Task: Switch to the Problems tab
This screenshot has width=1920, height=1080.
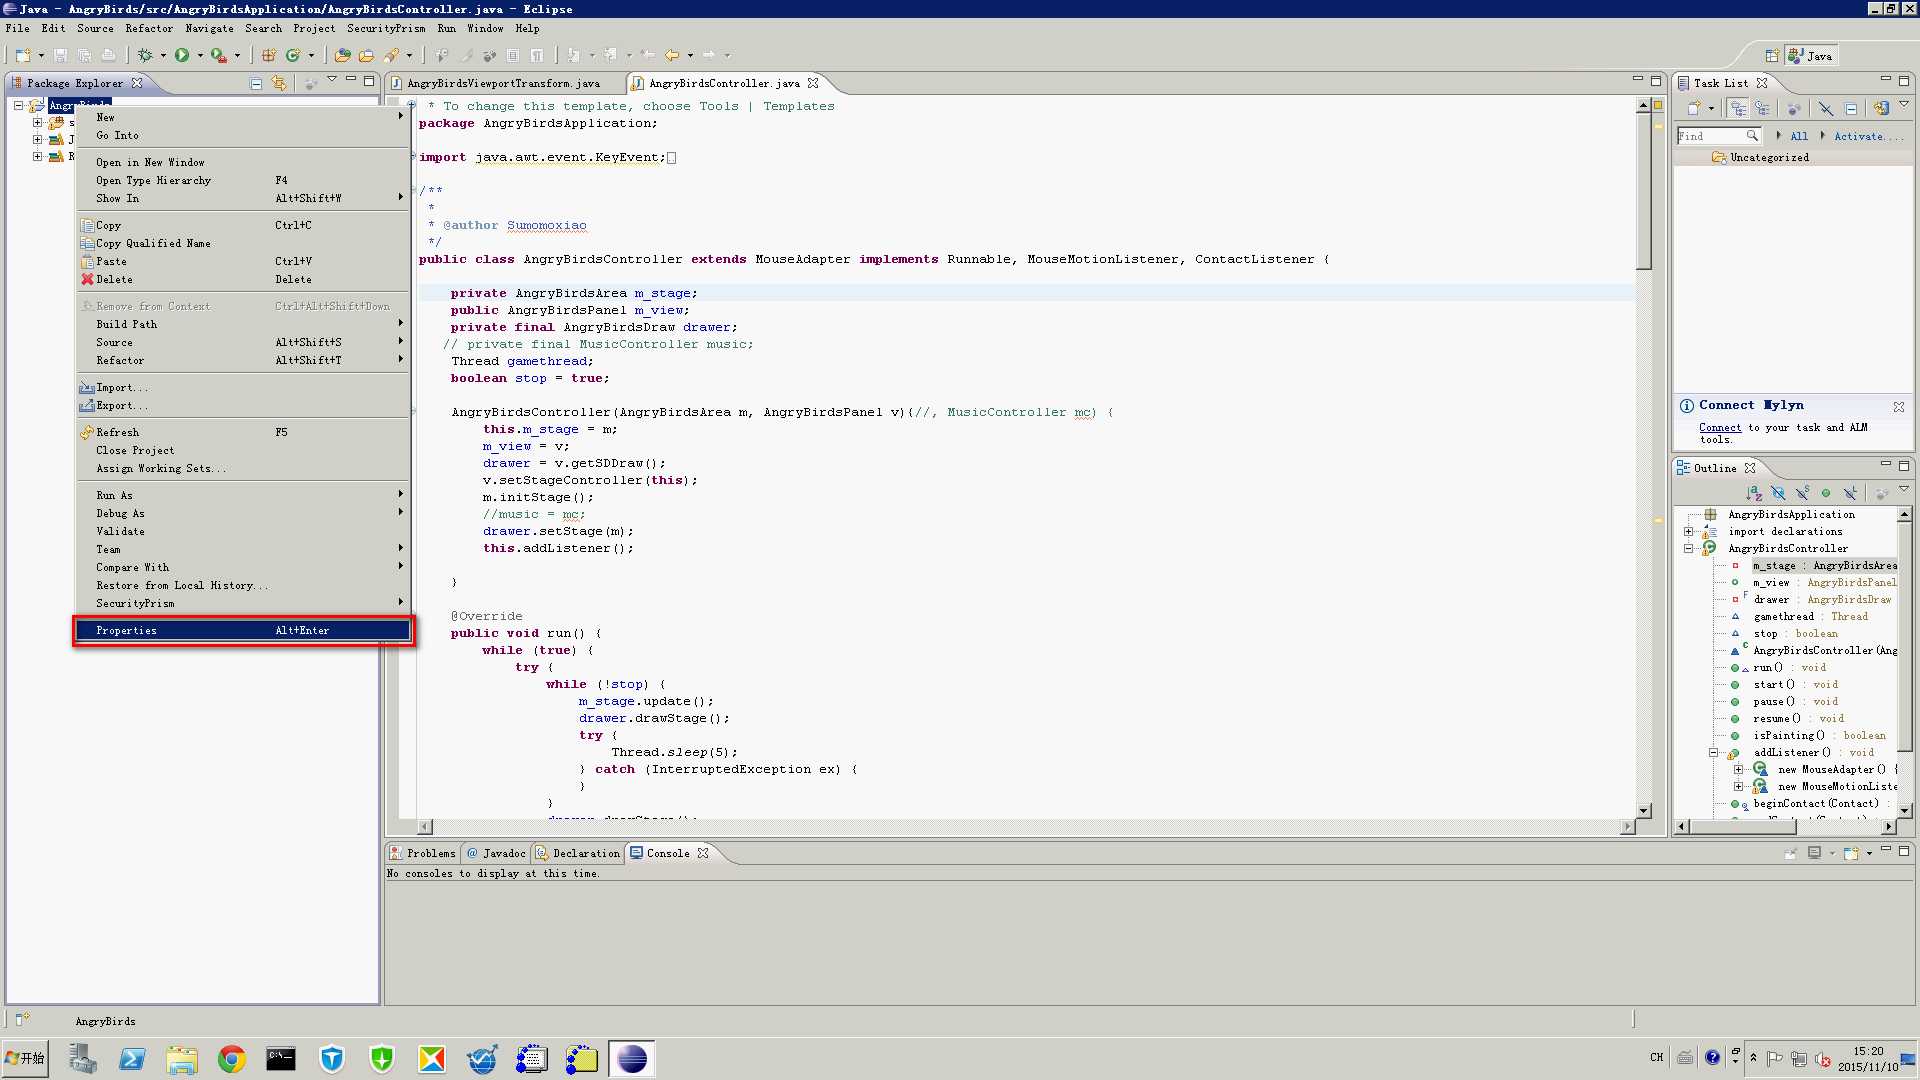Action: click(423, 853)
